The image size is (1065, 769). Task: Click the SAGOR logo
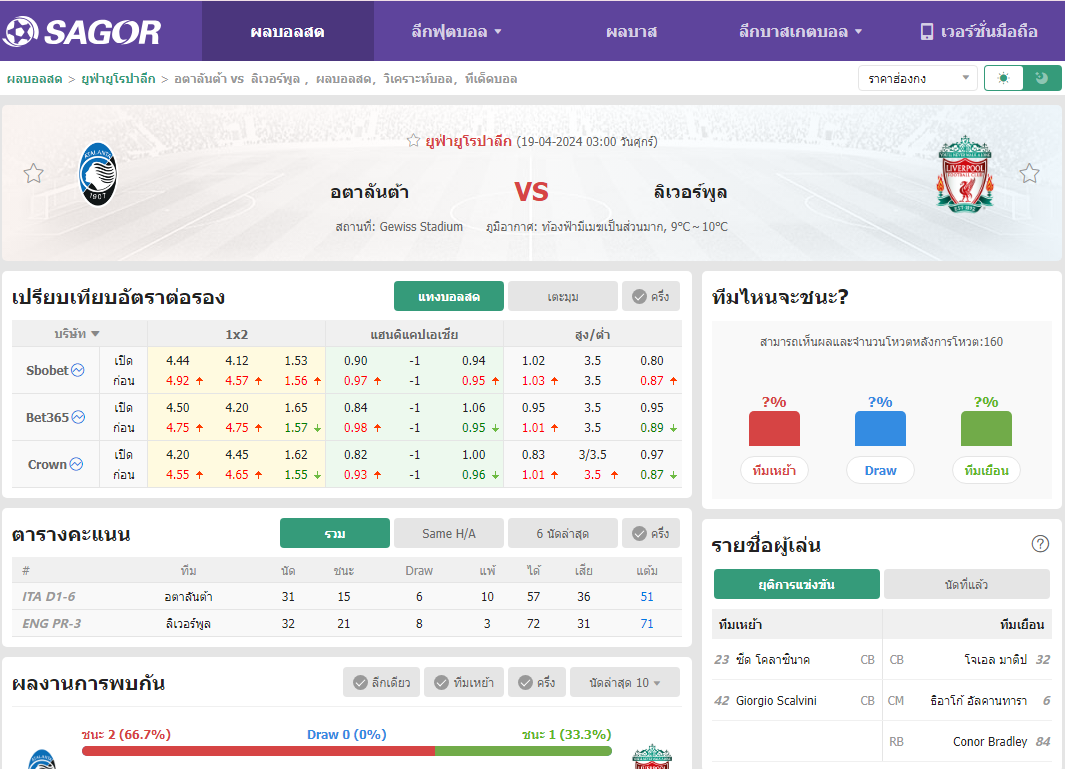click(x=82, y=31)
